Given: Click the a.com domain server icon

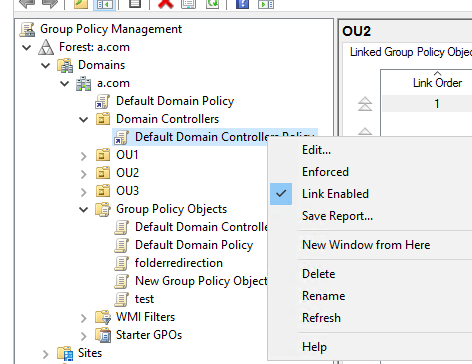Looking at the screenshot, I should (x=83, y=83).
